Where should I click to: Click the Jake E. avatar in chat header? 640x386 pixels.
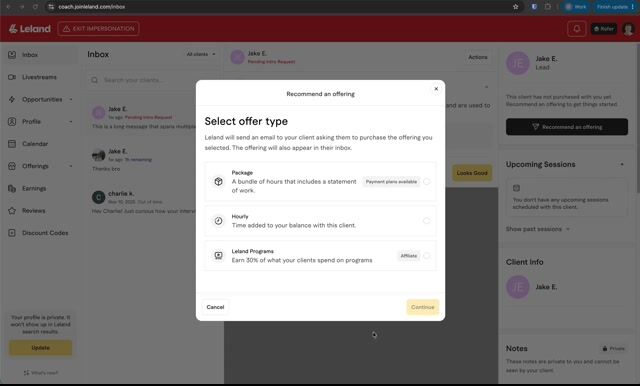tap(237, 57)
